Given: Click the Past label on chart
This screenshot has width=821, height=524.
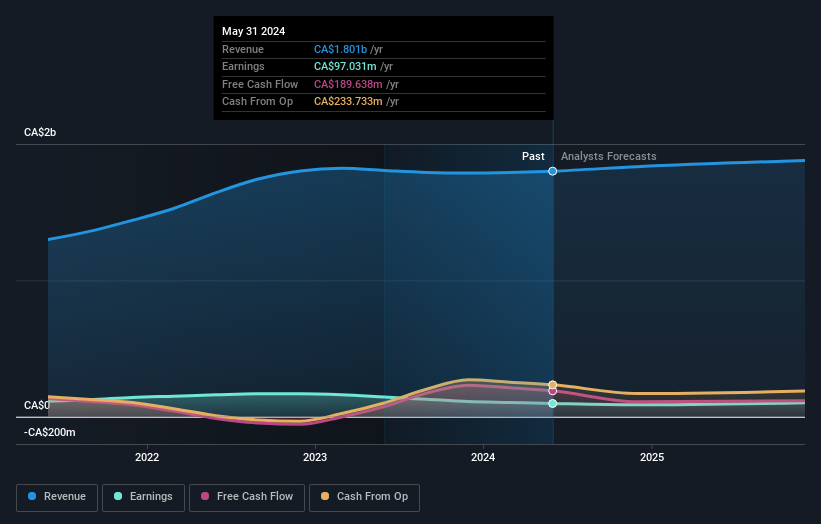Looking at the screenshot, I should (533, 156).
